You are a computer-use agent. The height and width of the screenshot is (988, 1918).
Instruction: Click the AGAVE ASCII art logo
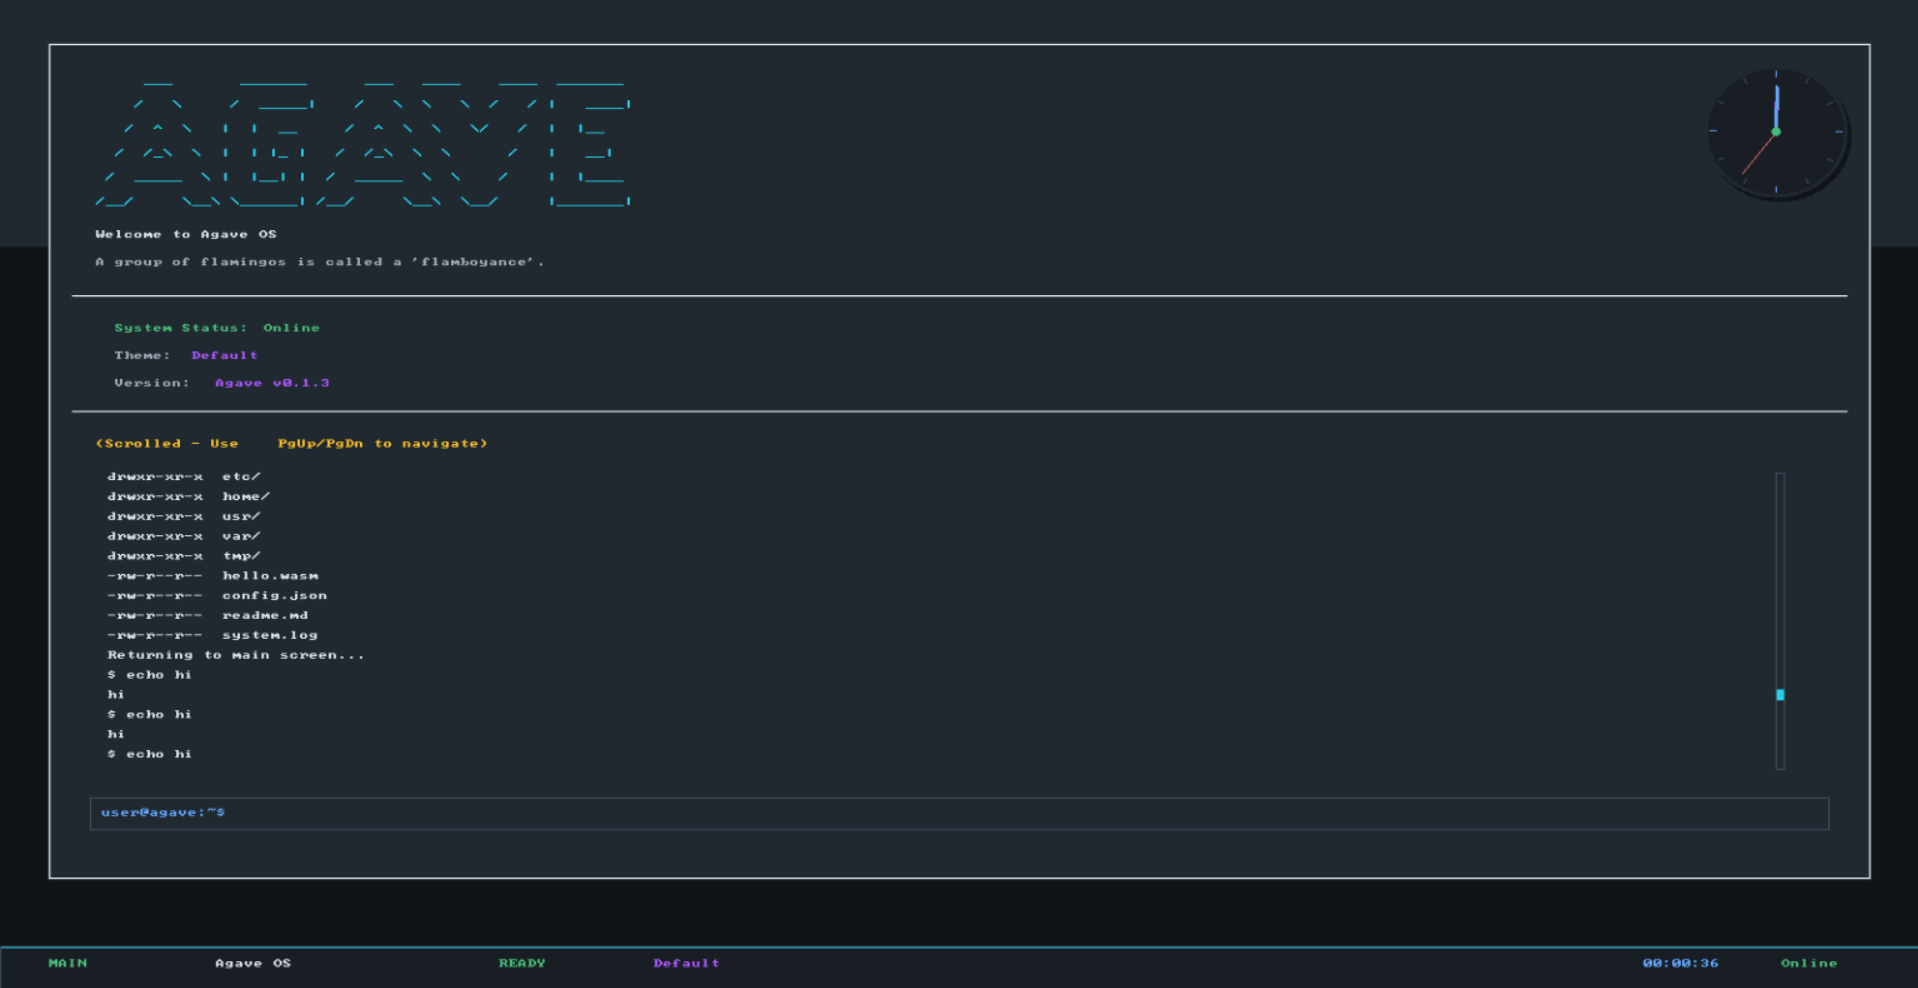point(362,143)
